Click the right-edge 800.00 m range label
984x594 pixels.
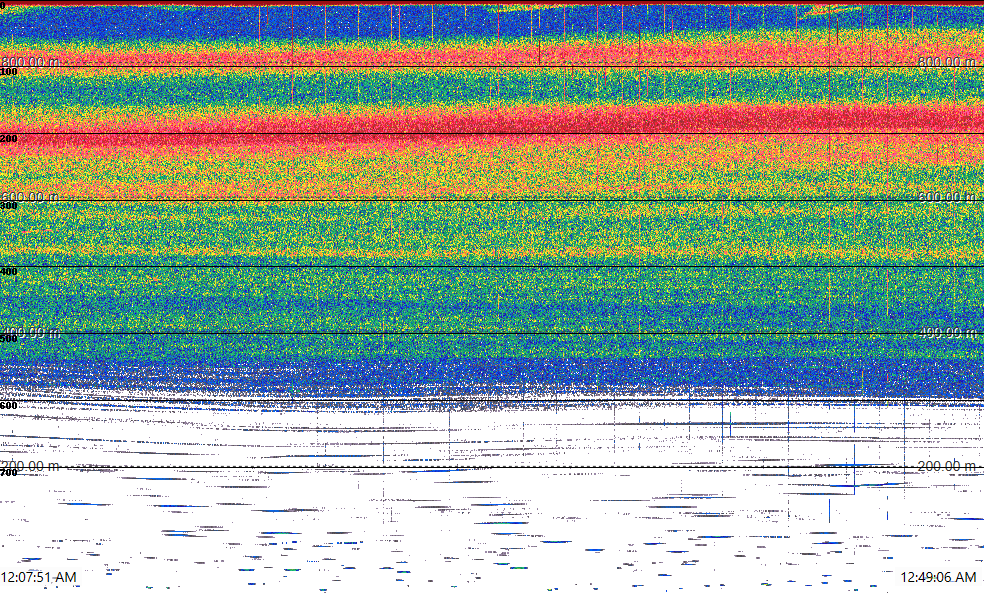[x=947, y=61]
